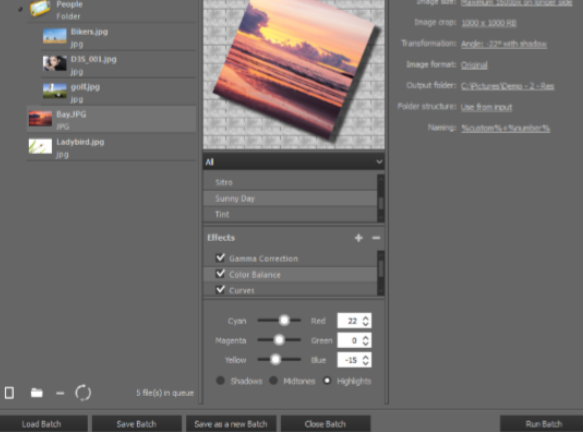Increase Red value with up stepper arrow
The width and height of the screenshot is (583, 432).
(x=365, y=318)
